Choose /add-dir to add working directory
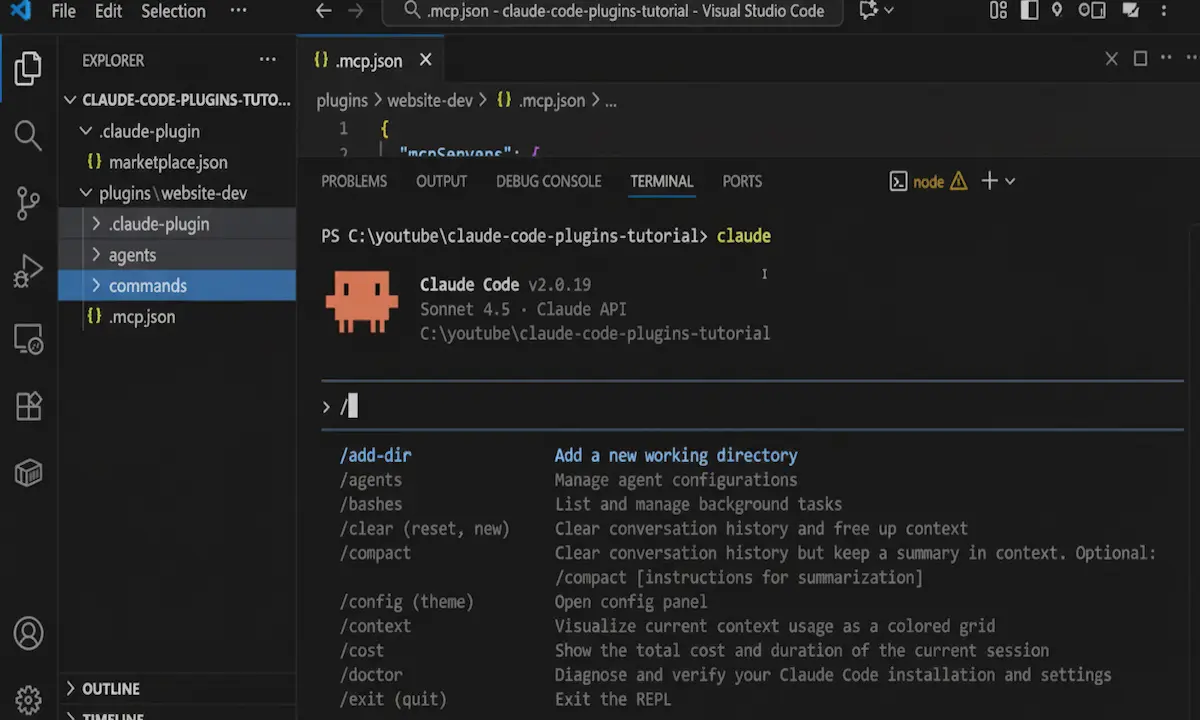Viewport: 1200px width, 720px height. tap(375, 455)
